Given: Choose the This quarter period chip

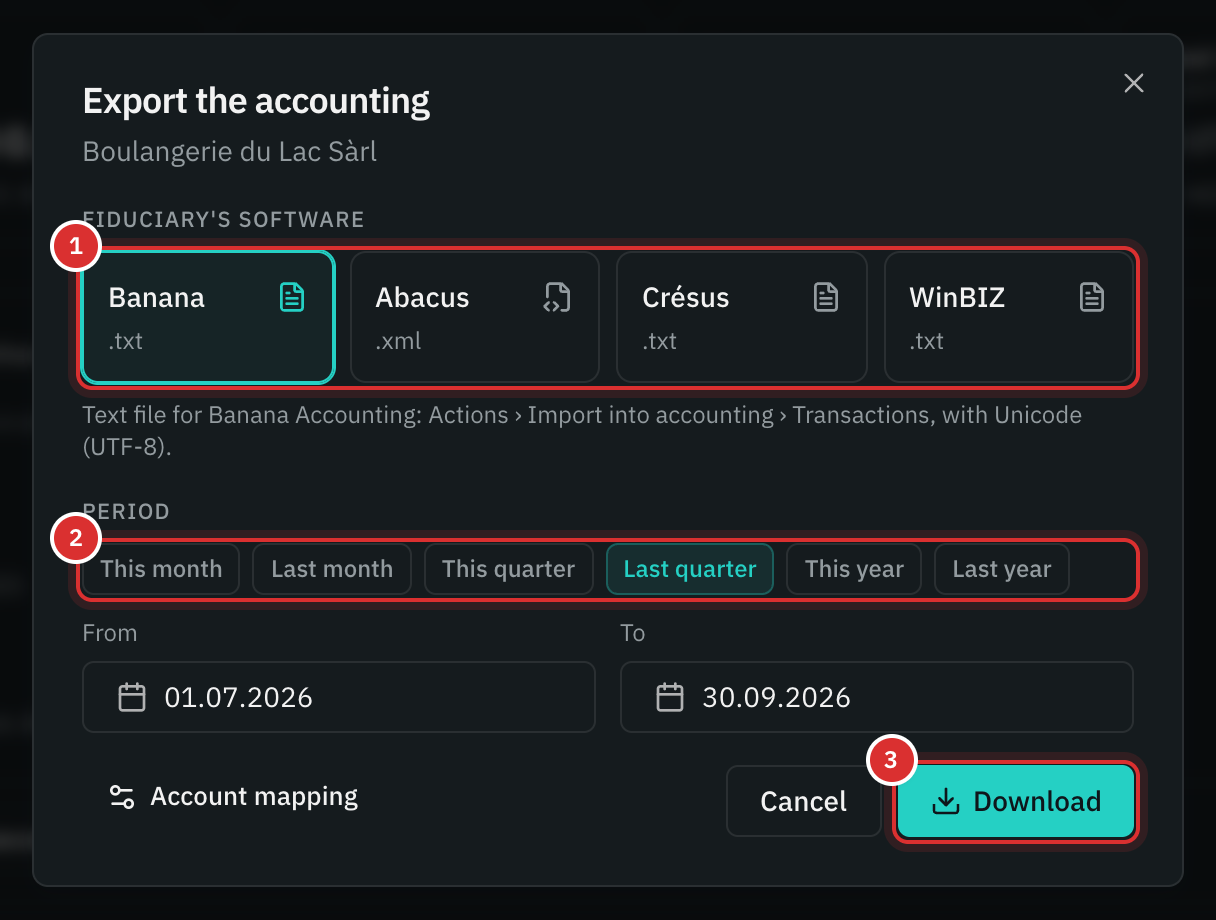Looking at the screenshot, I should point(508,569).
